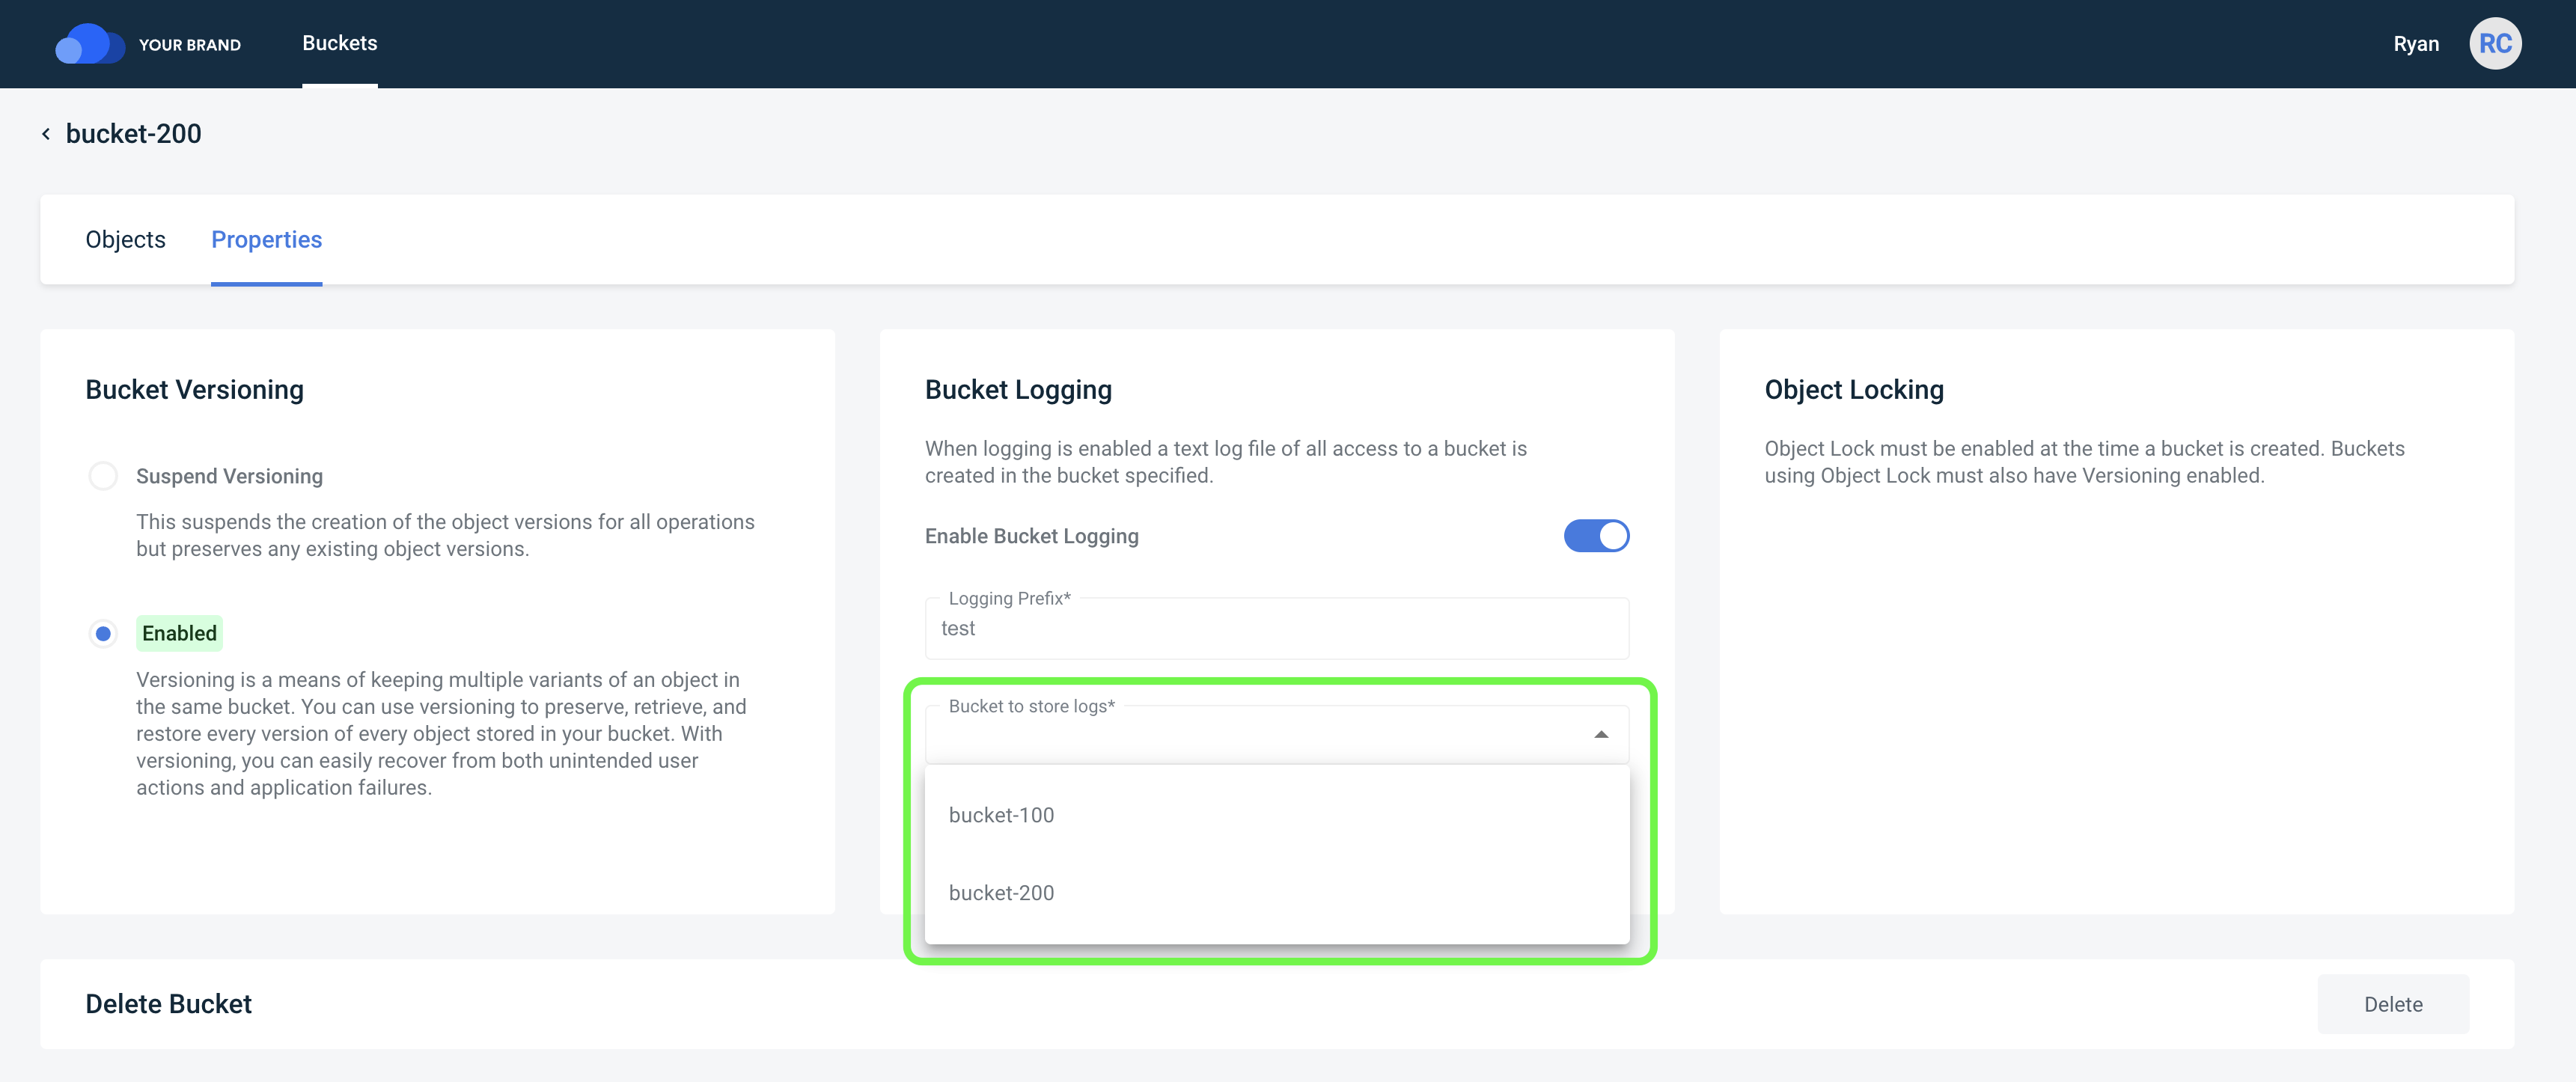Screen dimensions: 2576x1082
Task: Click the bucket-200 page title
Action: coord(133,134)
